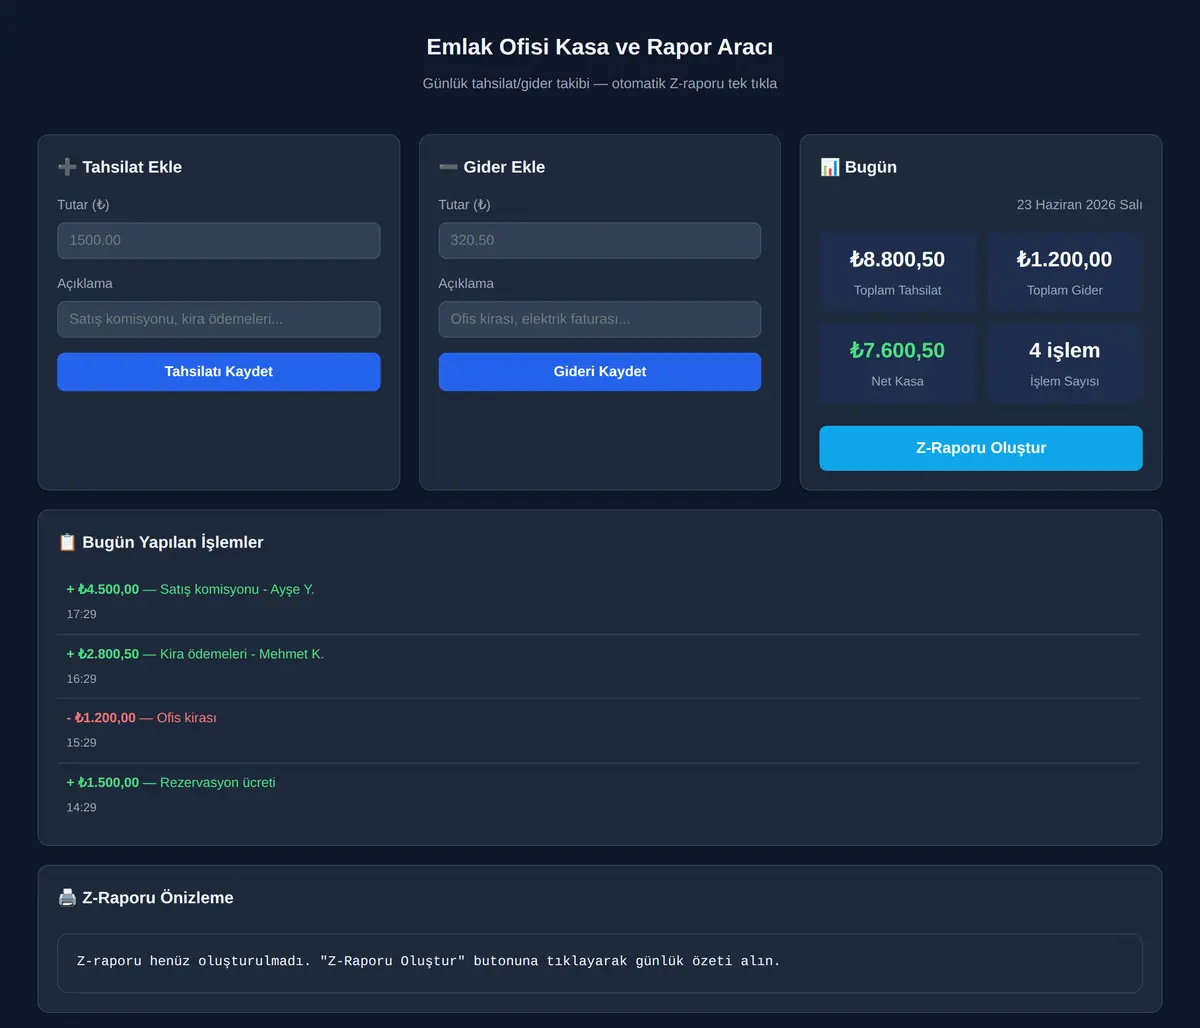Select the ₺7.600,50 net cash value
The height and width of the screenshot is (1028, 1200).
point(897,351)
